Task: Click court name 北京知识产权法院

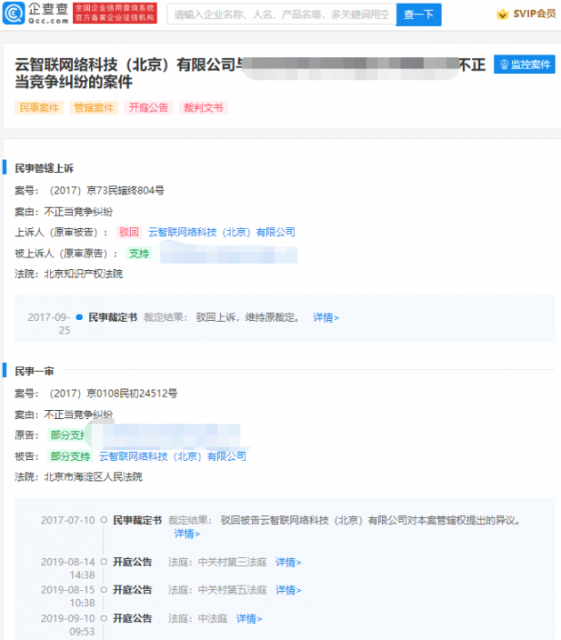Action: pos(83,274)
